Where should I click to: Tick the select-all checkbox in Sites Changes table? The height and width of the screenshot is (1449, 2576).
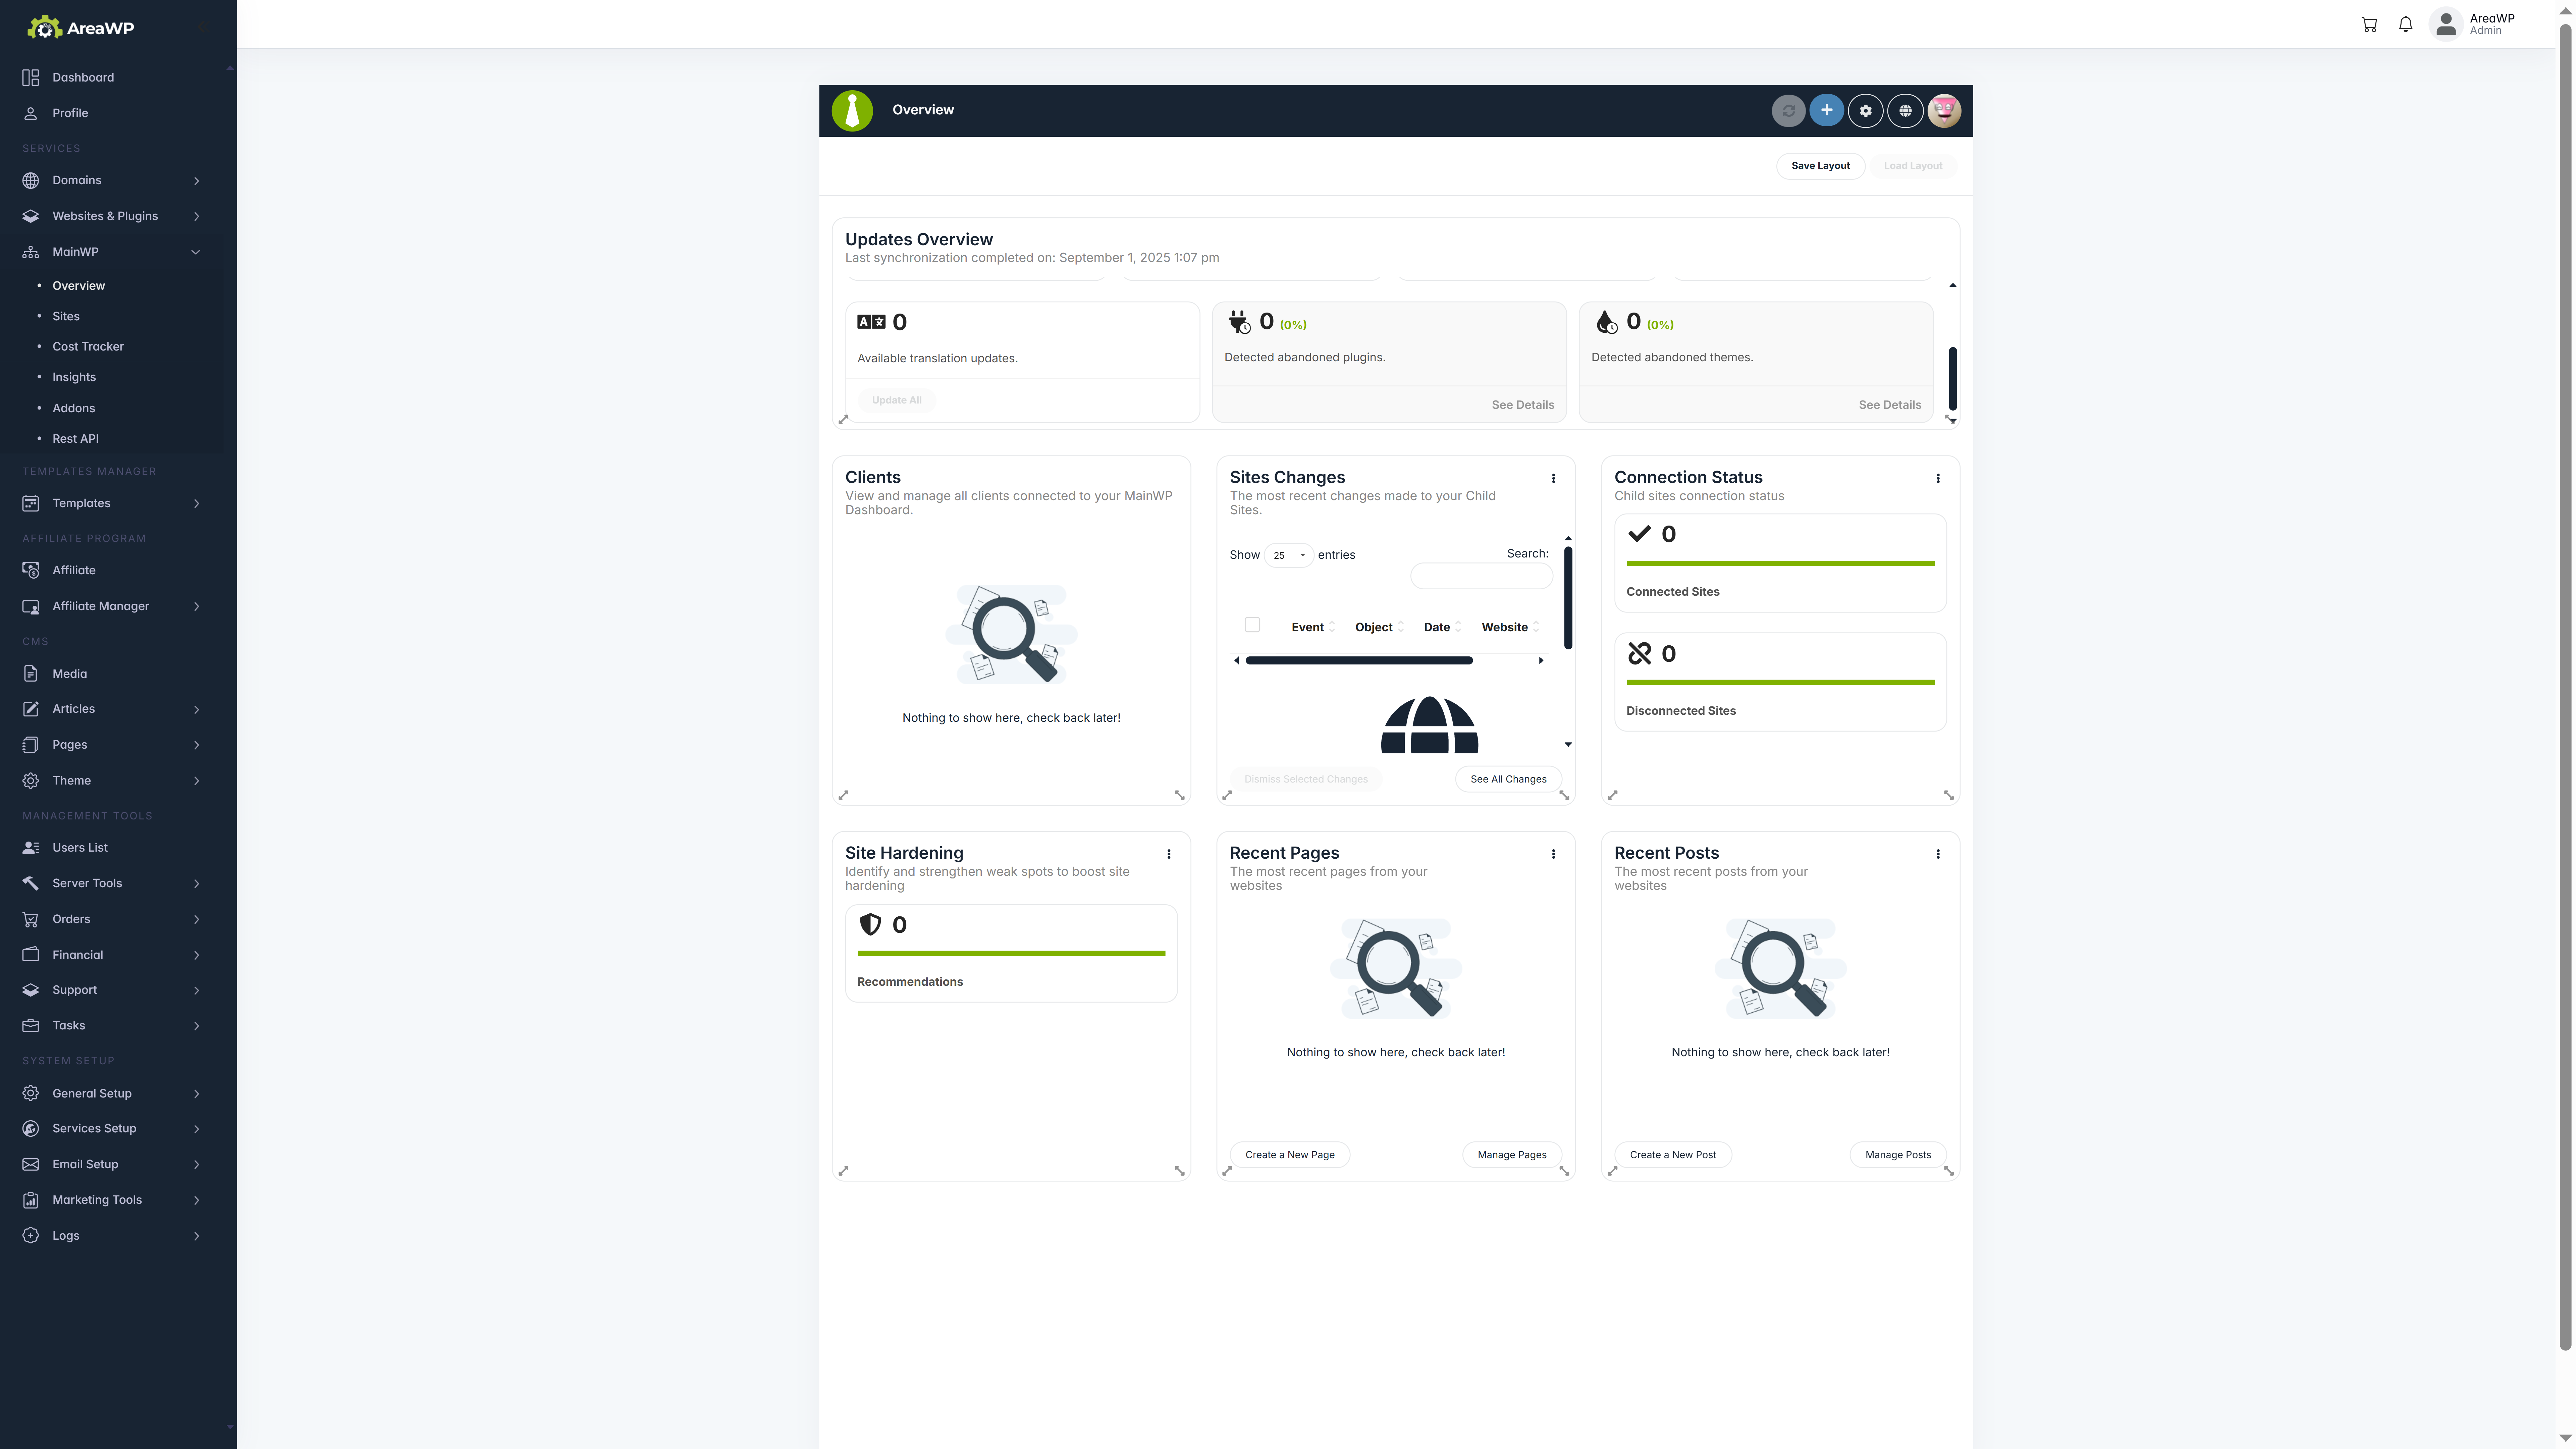pyautogui.click(x=1252, y=625)
